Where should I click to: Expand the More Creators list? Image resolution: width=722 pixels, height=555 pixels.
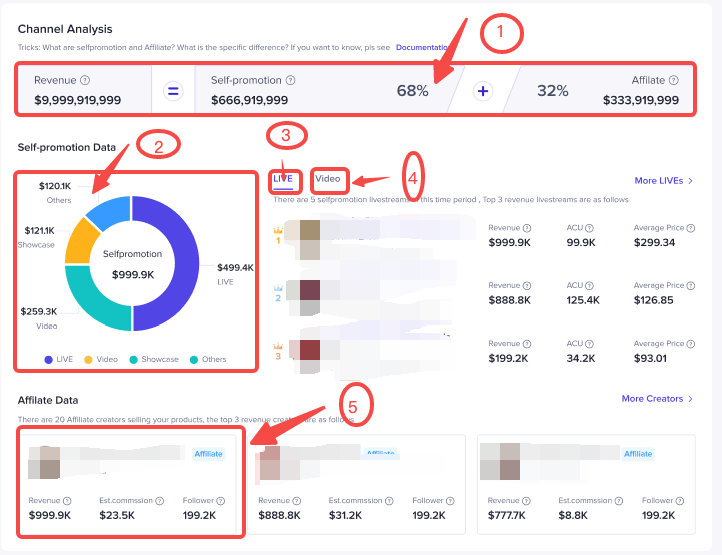657,399
